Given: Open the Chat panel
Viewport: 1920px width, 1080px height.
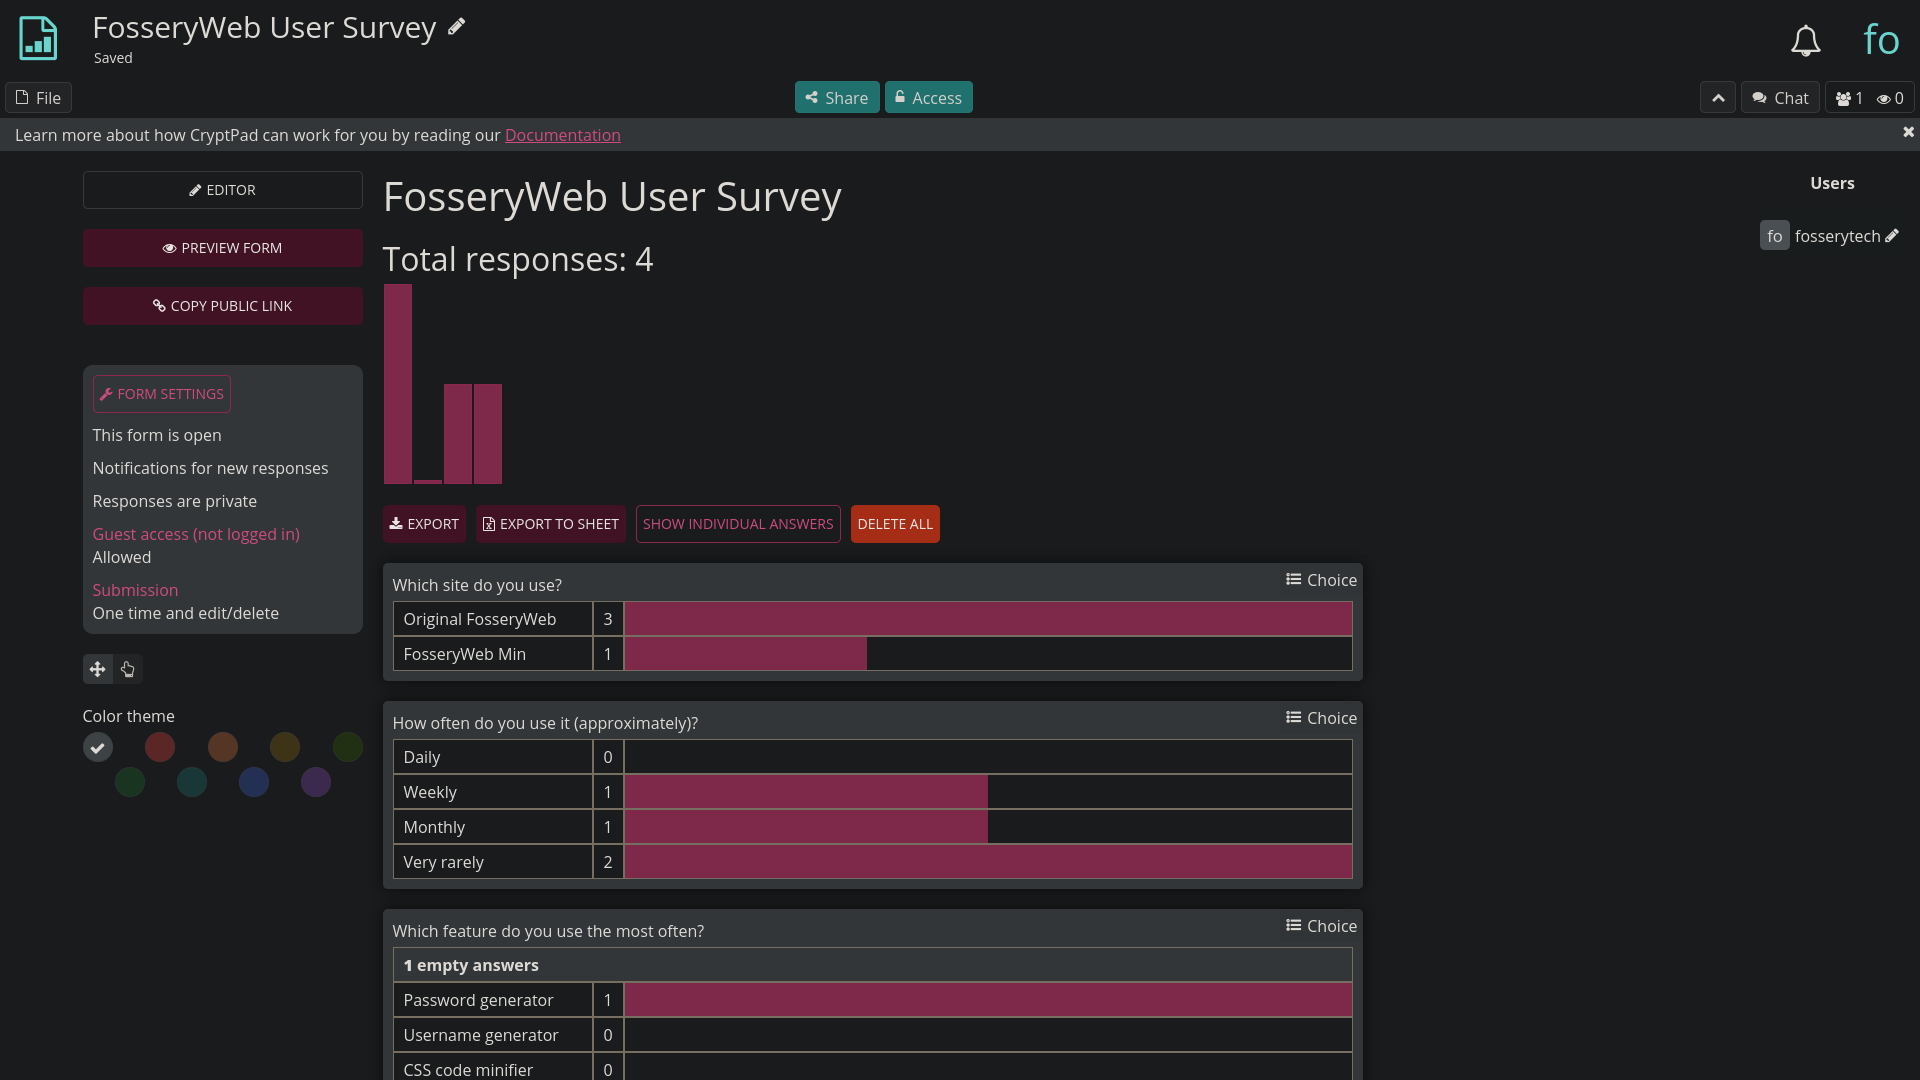Looking at the screenshot, I should (1780, 98).
